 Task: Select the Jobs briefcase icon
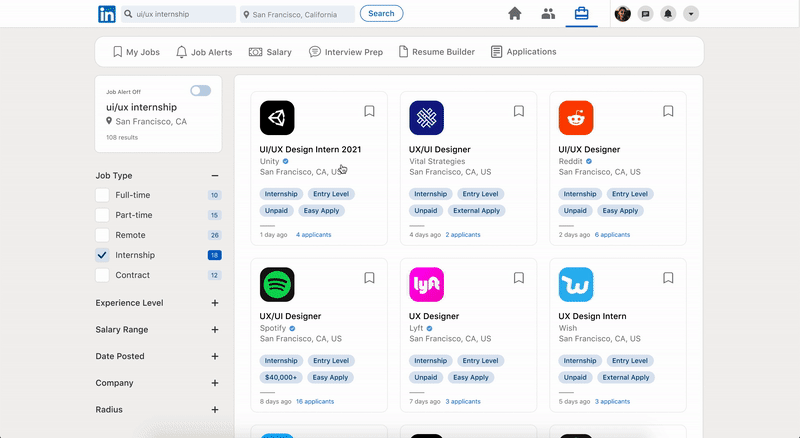click(x=581, y=13)
